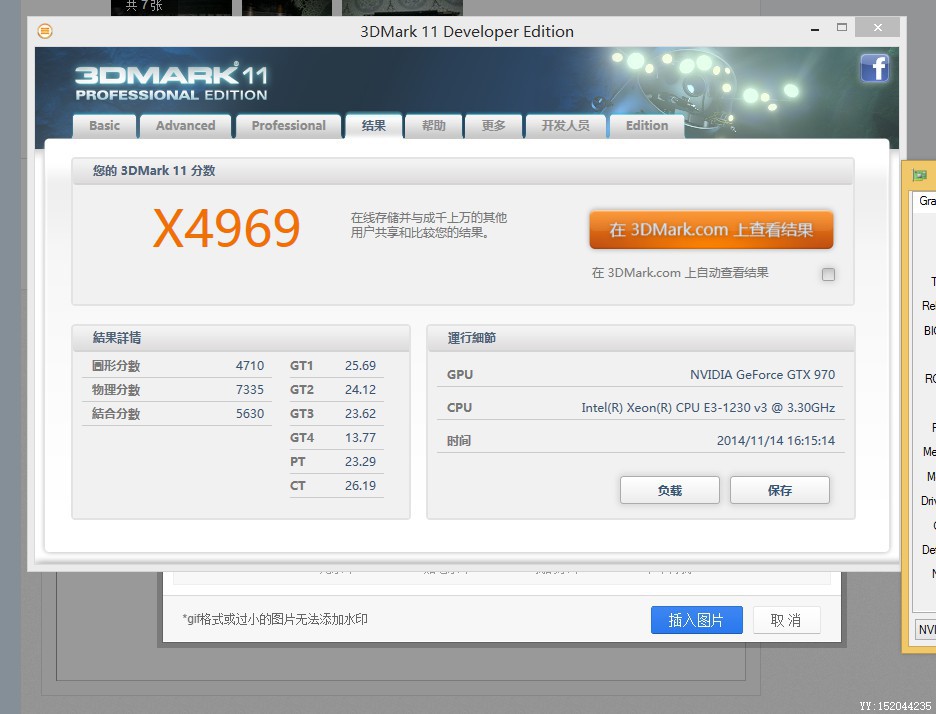Viewport: 936px width, 714px height.
Task: Click the CT result 26.19
Action: (361, 485)
